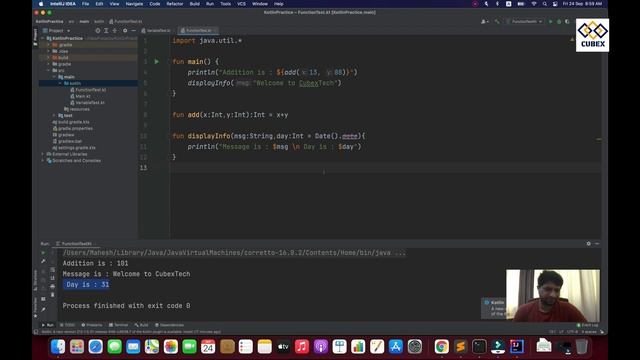This screenshot has height=360, width=640.
Task: Collapse the KotlinPractice root node
Action: point(43,38)
